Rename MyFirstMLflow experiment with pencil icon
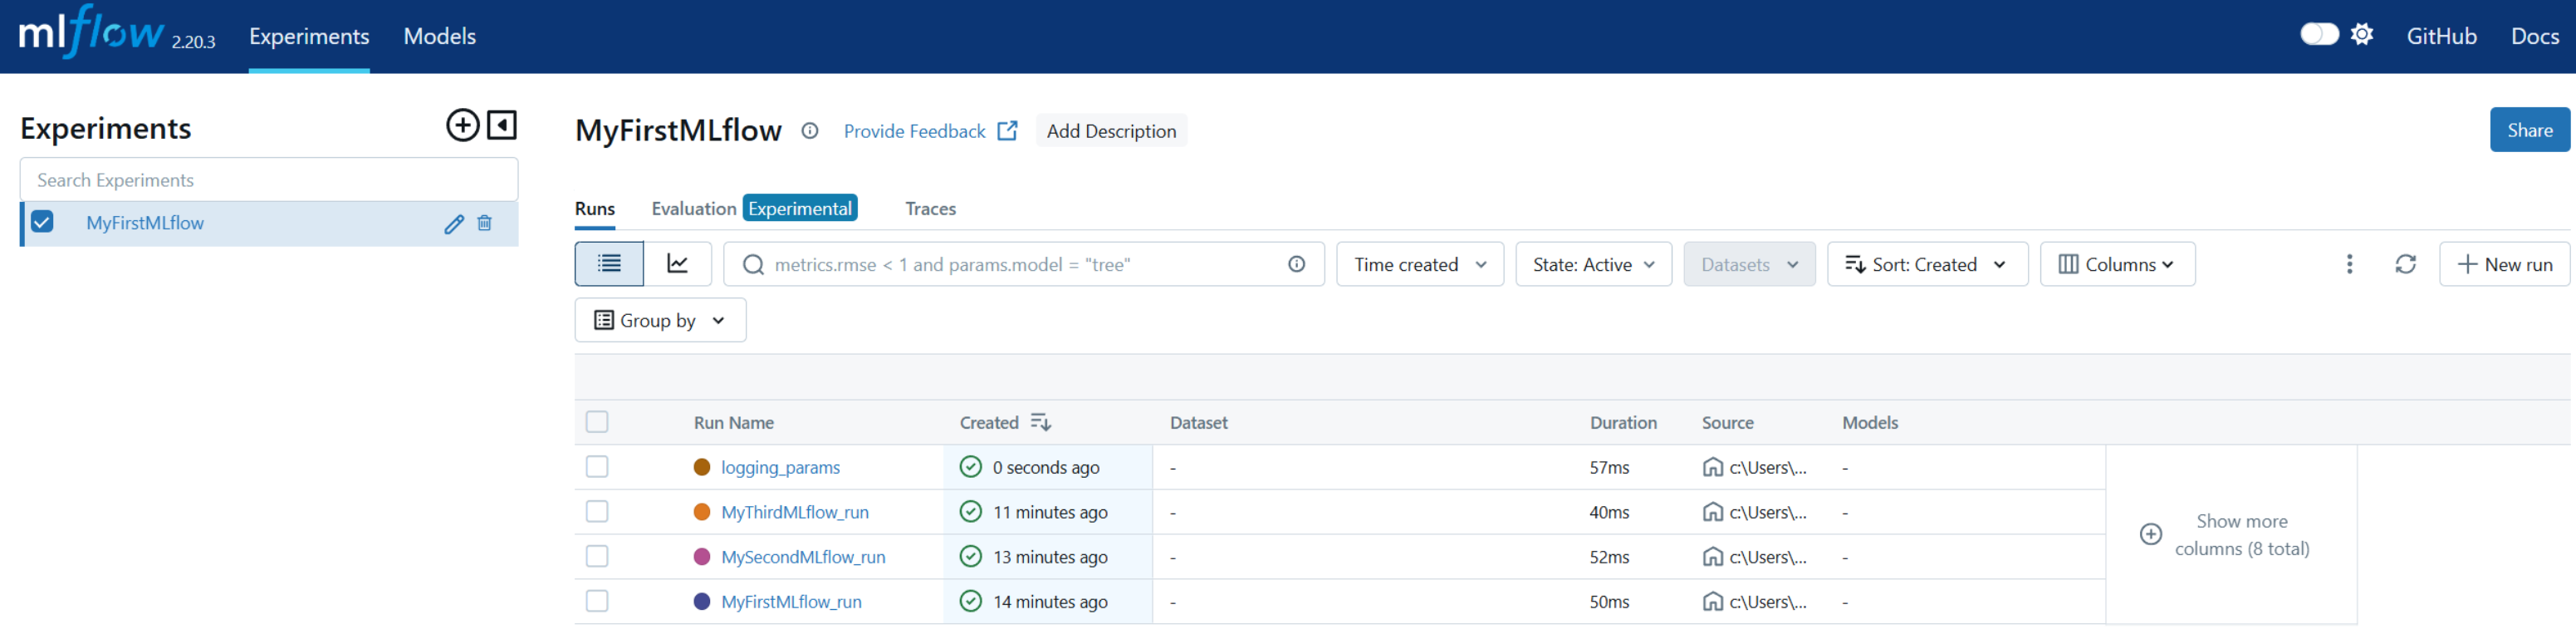 click(454, 223)
